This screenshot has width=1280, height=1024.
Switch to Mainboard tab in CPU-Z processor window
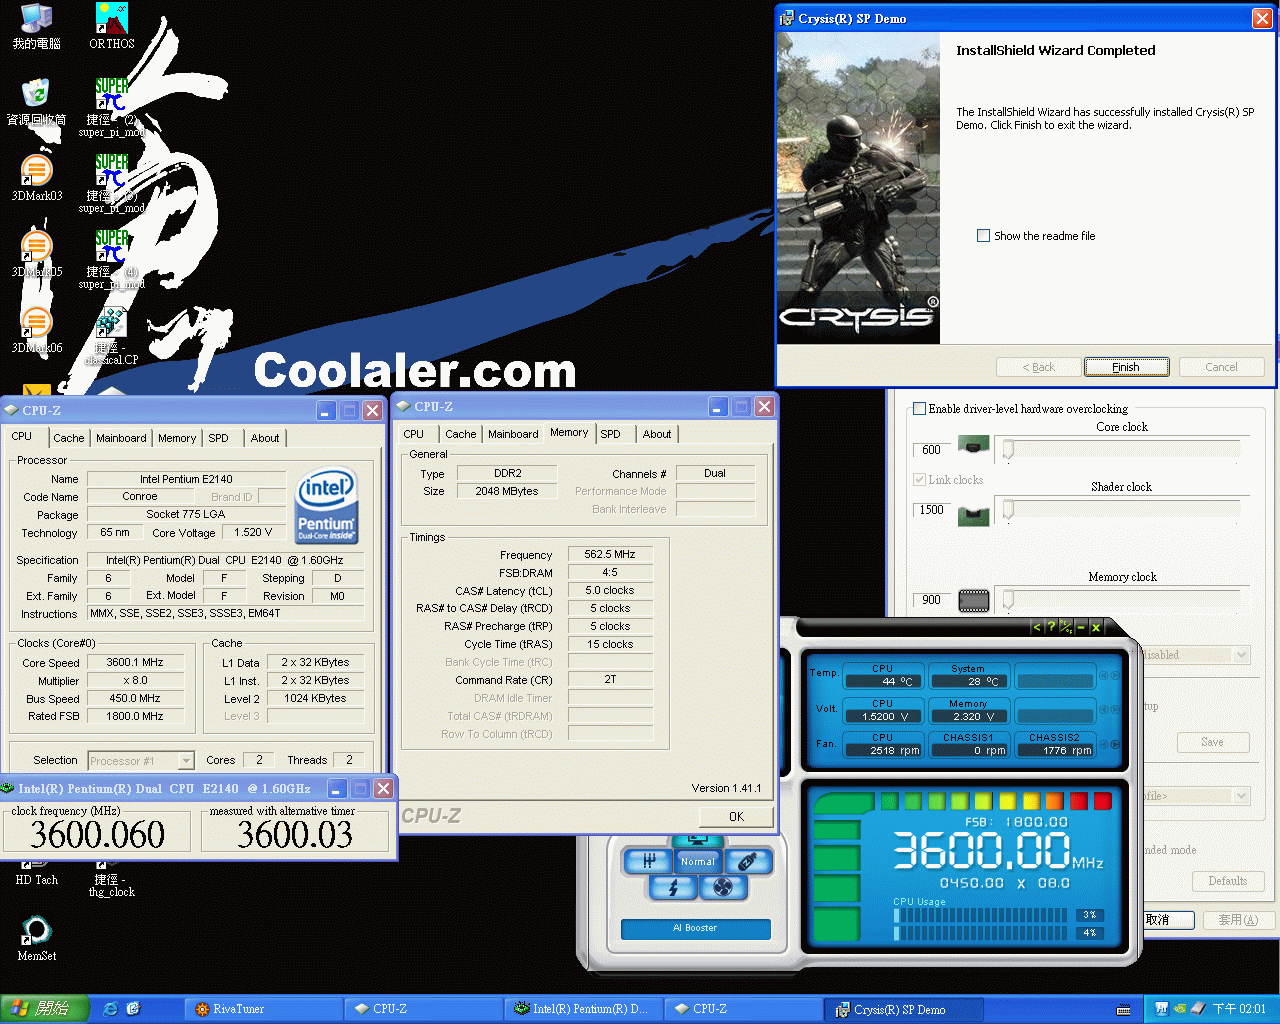point(121,438)
